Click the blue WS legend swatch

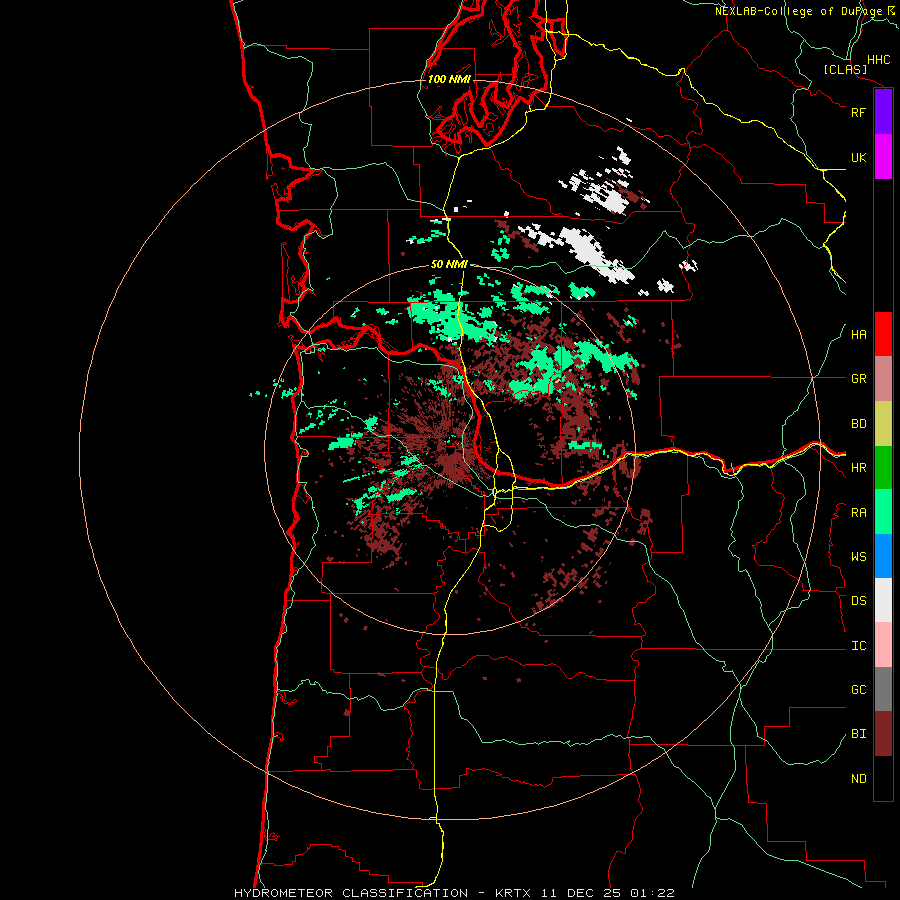pos(883,556)
